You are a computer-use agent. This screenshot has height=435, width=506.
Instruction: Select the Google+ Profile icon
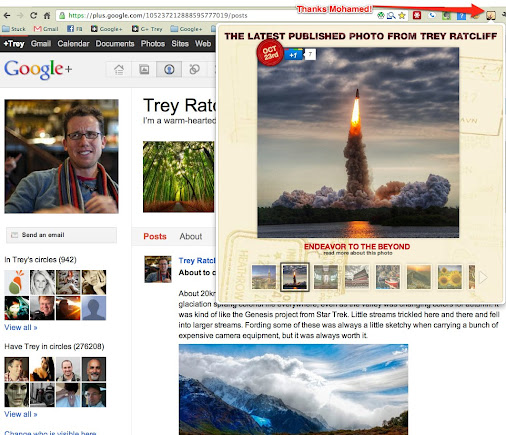coord(169,69)
